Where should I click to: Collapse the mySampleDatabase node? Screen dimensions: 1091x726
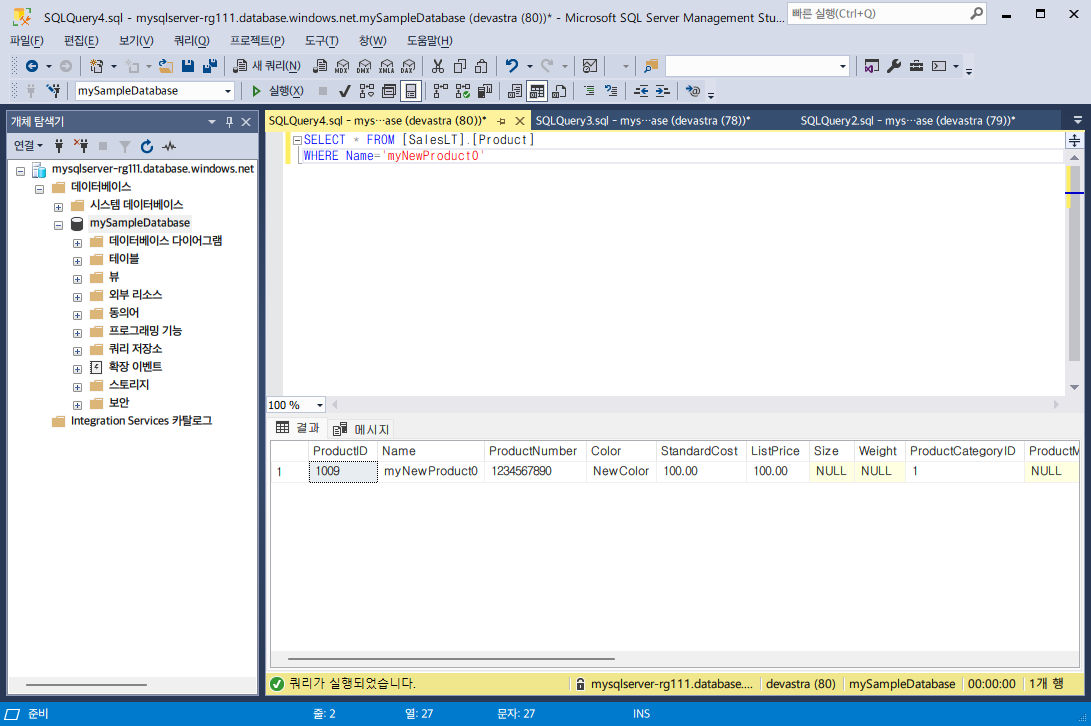58,225
